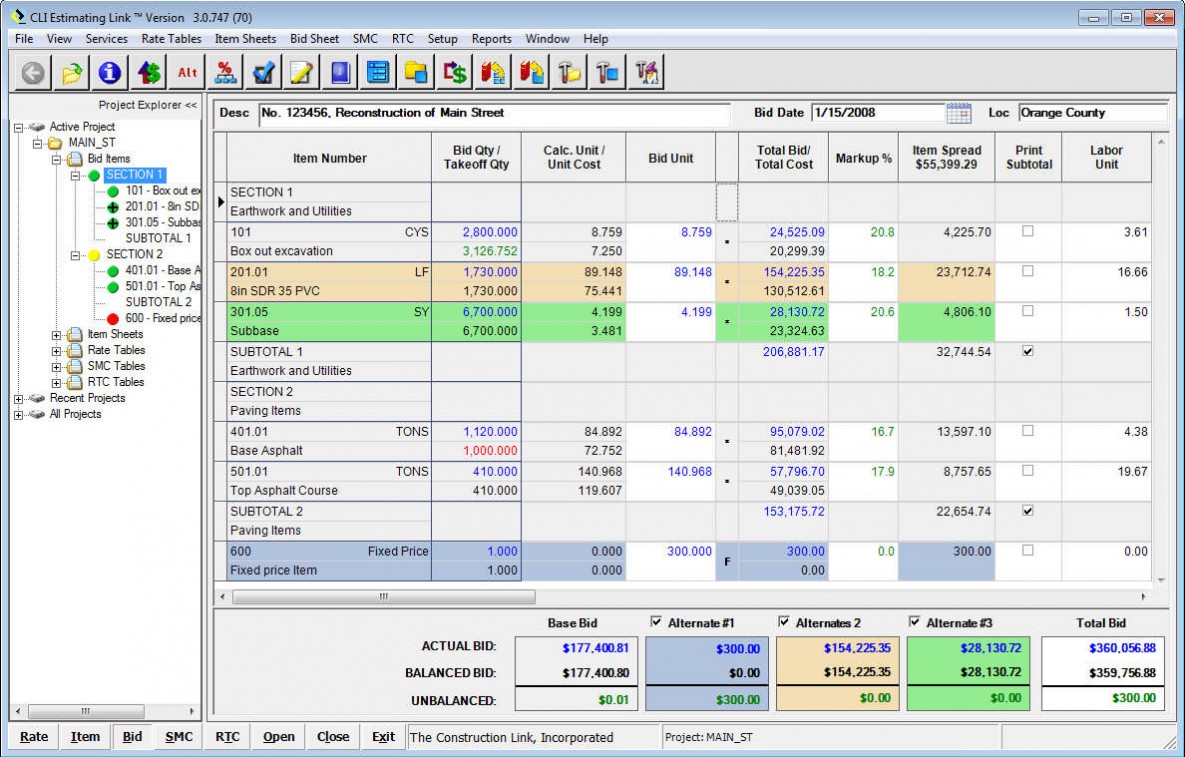This screenshot has width=1185, height=757.
Task: Uncheck the Alternate #1 checkbox
Action: (x=656, y=622)
